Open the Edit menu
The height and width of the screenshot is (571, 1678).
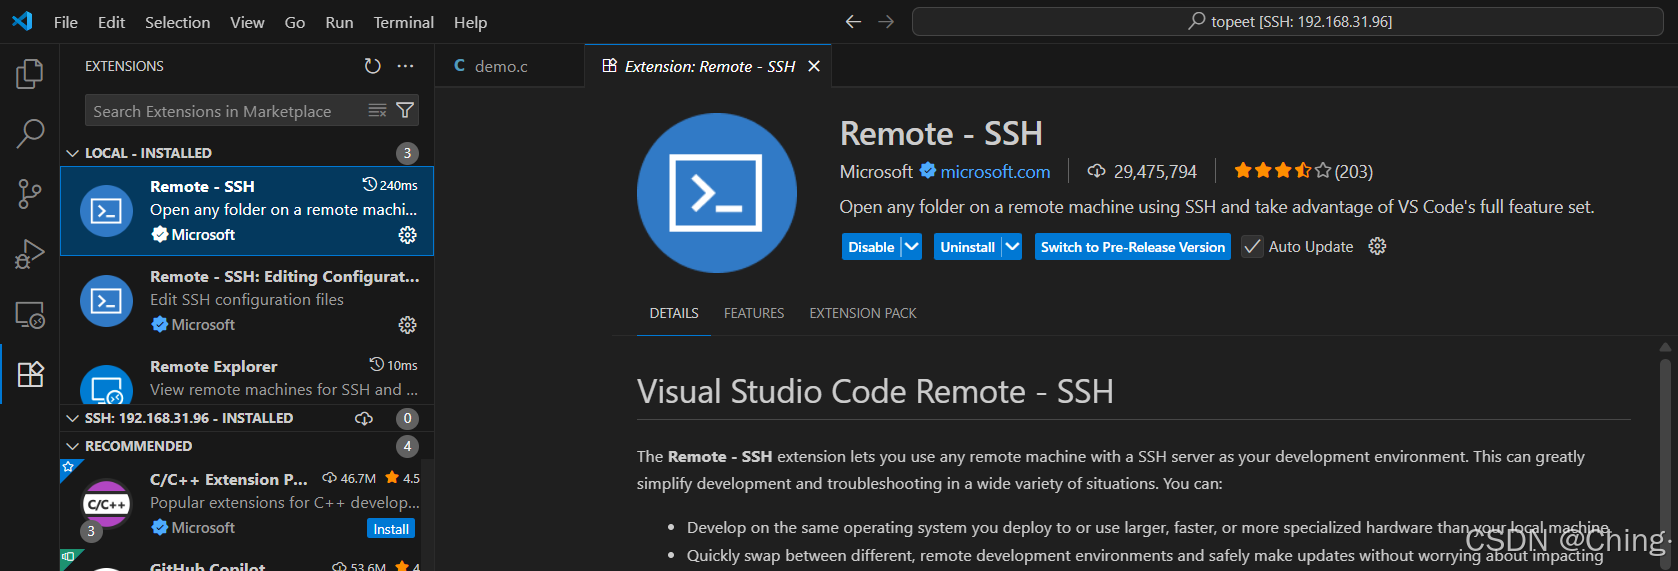pos(111,22)
